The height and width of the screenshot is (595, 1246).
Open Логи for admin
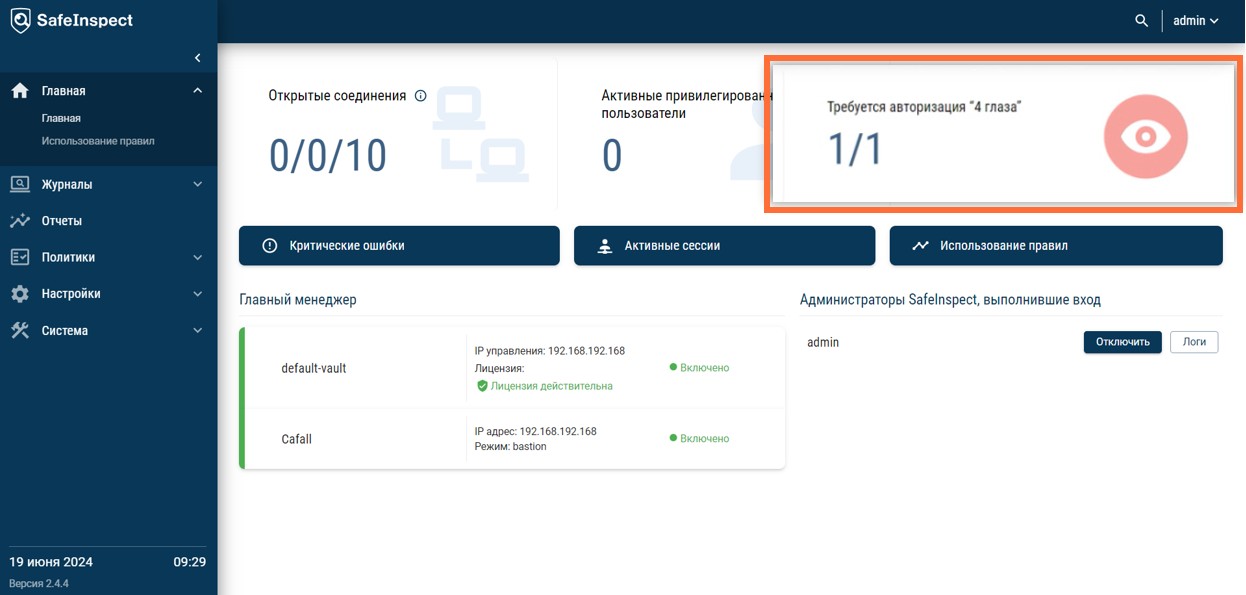(1194, 342)
